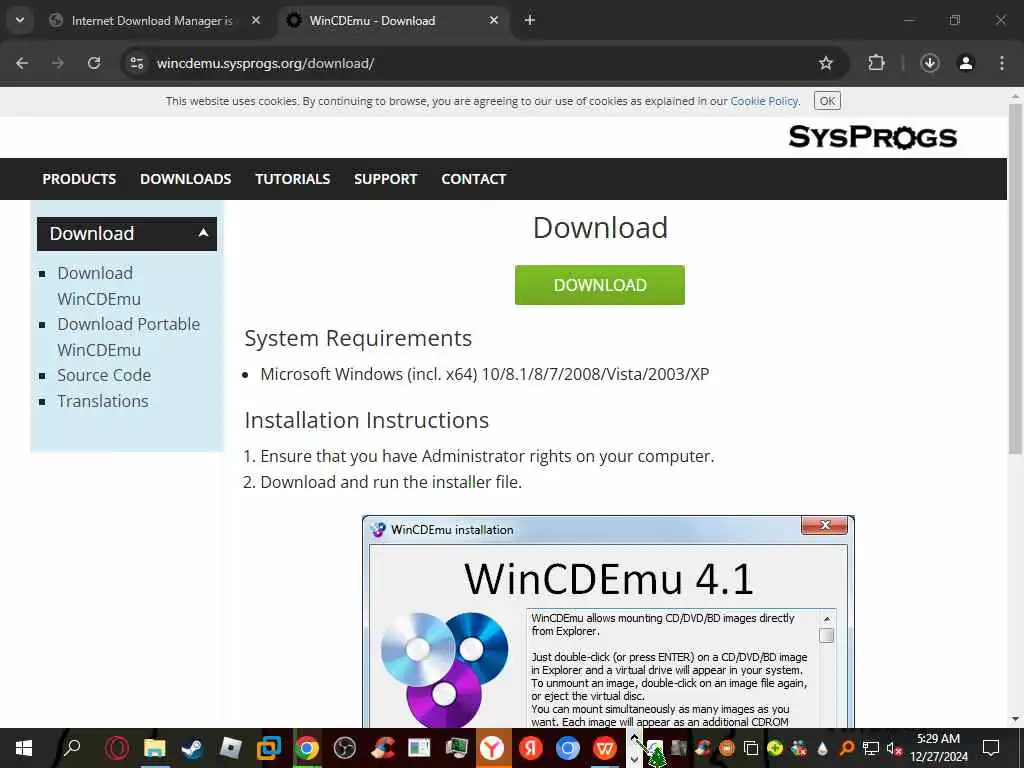Open WPS Office from taskbar
The width and height of the screenshot is (1024, 768).
click(x=605, y=748)
